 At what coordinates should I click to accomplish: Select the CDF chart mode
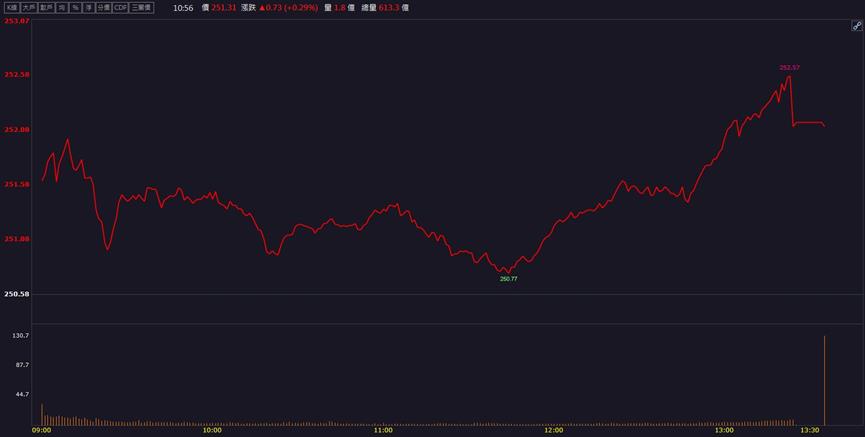pos(120,8)
